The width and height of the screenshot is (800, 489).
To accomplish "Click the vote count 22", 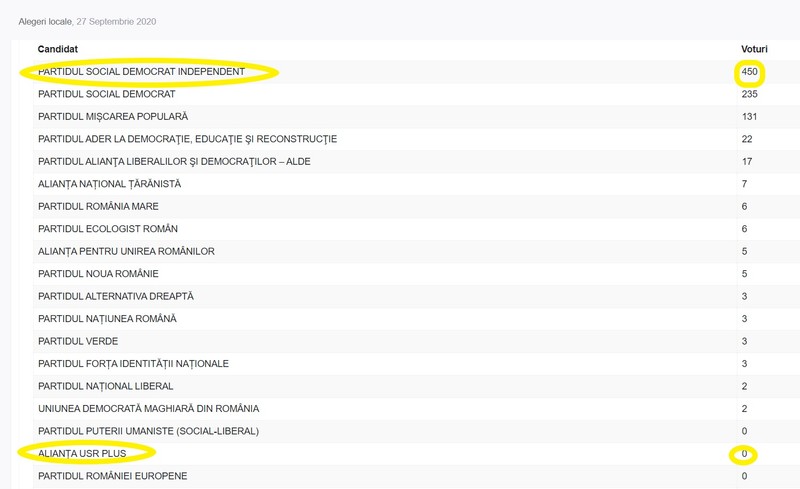I will point(747,139).
